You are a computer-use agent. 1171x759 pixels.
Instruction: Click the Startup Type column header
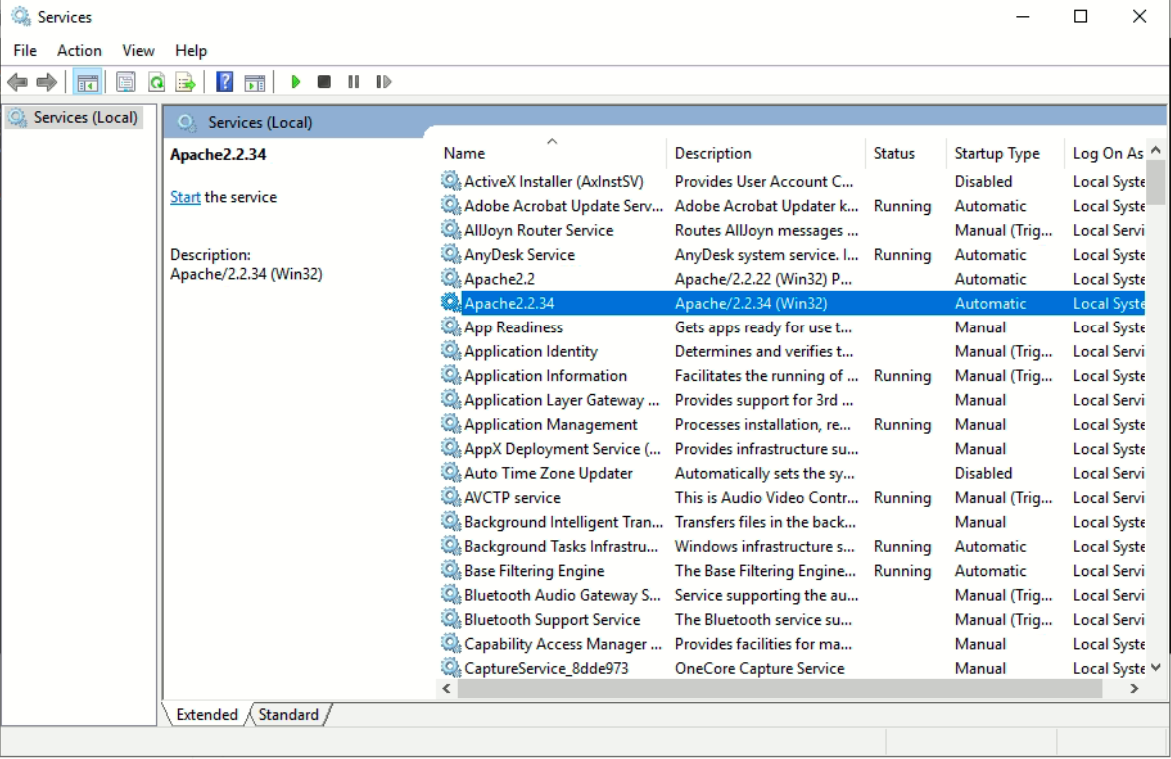[997, 153]
